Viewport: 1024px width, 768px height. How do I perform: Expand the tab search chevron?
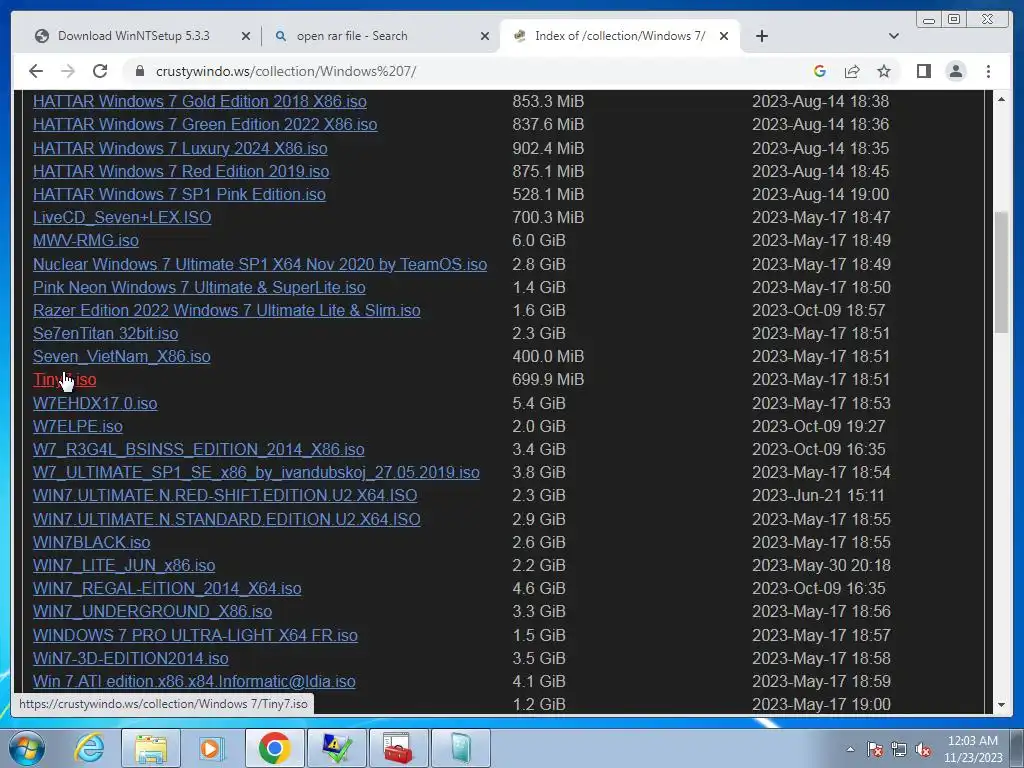pyautogui.click(x=894, y=36)
